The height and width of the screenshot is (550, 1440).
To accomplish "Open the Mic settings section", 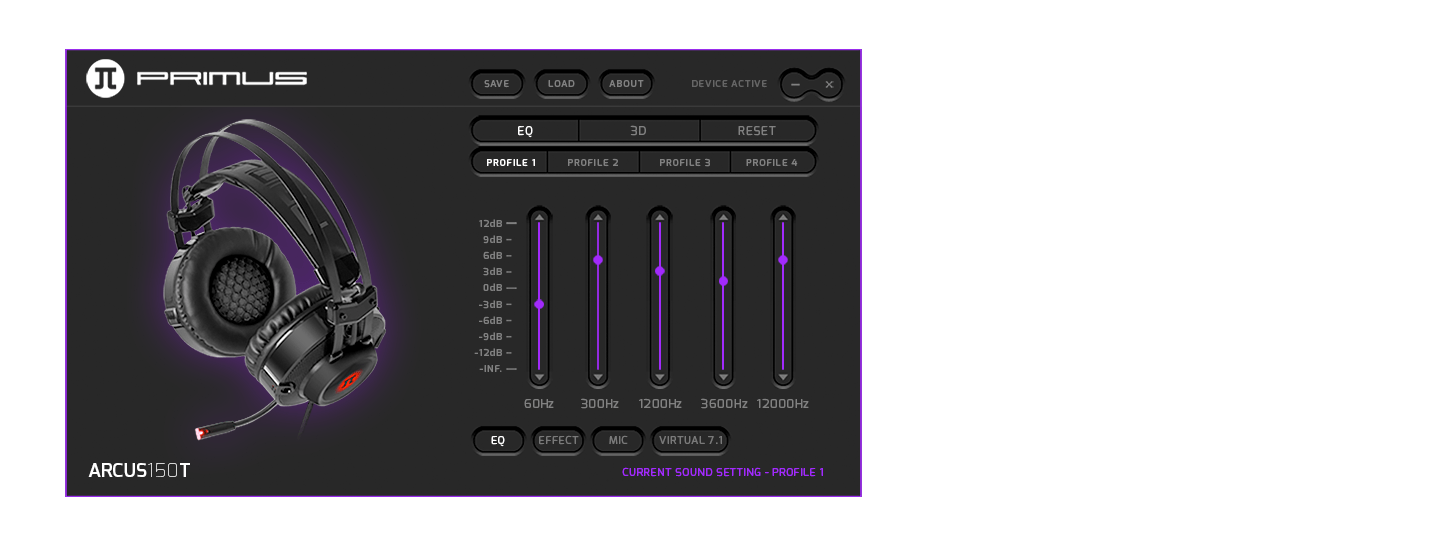I will [618, 440].
